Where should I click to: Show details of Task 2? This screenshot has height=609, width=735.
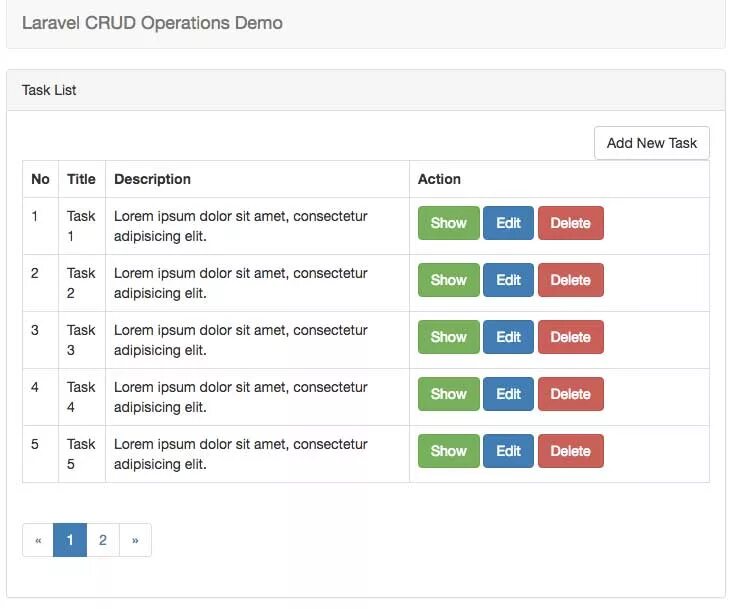(x=449, y=280)
